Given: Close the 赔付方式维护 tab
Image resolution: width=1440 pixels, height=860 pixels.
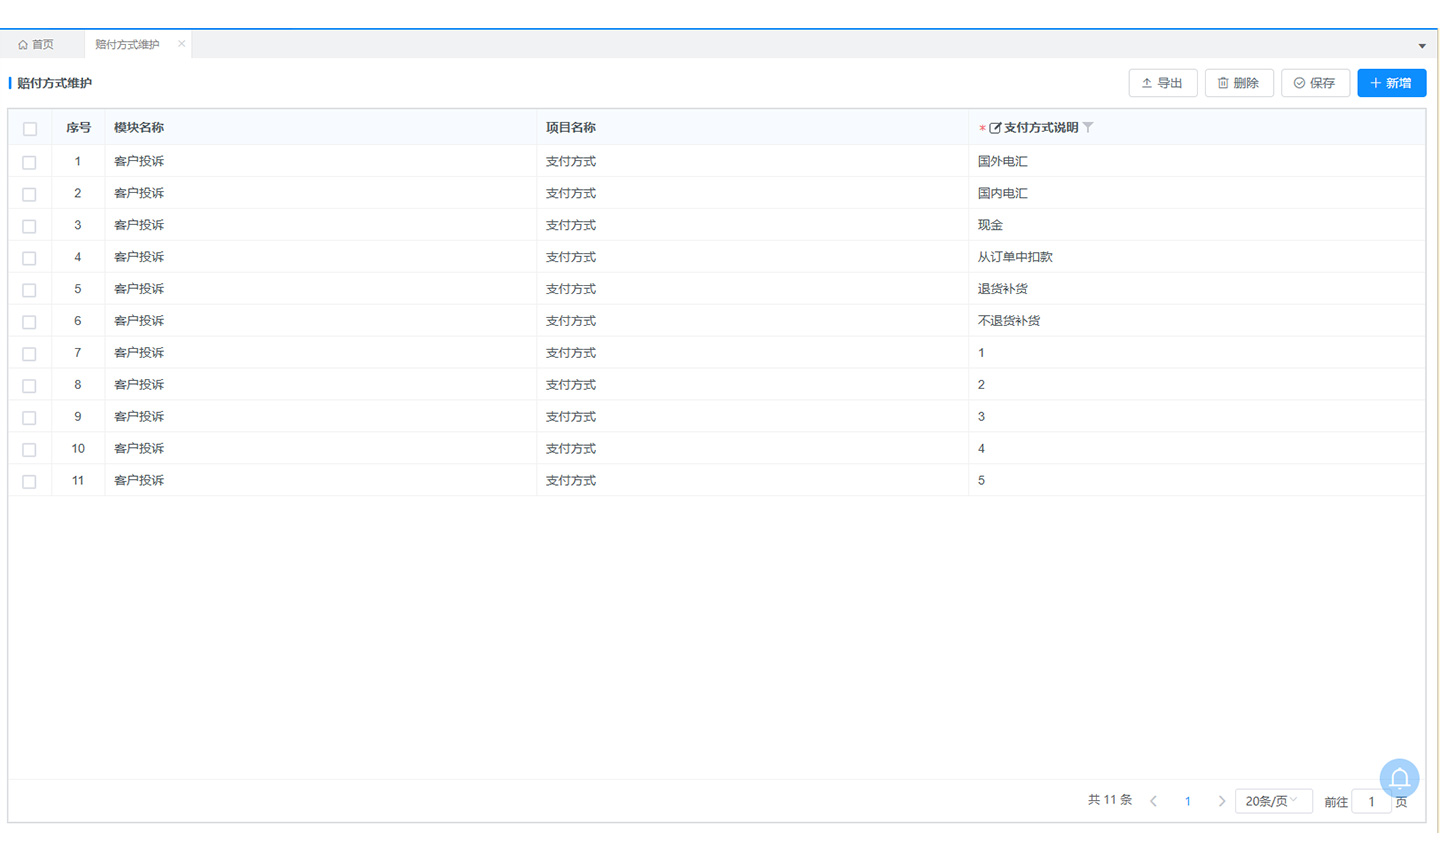Looking at the screenshot, I should [x=181, y=44].
